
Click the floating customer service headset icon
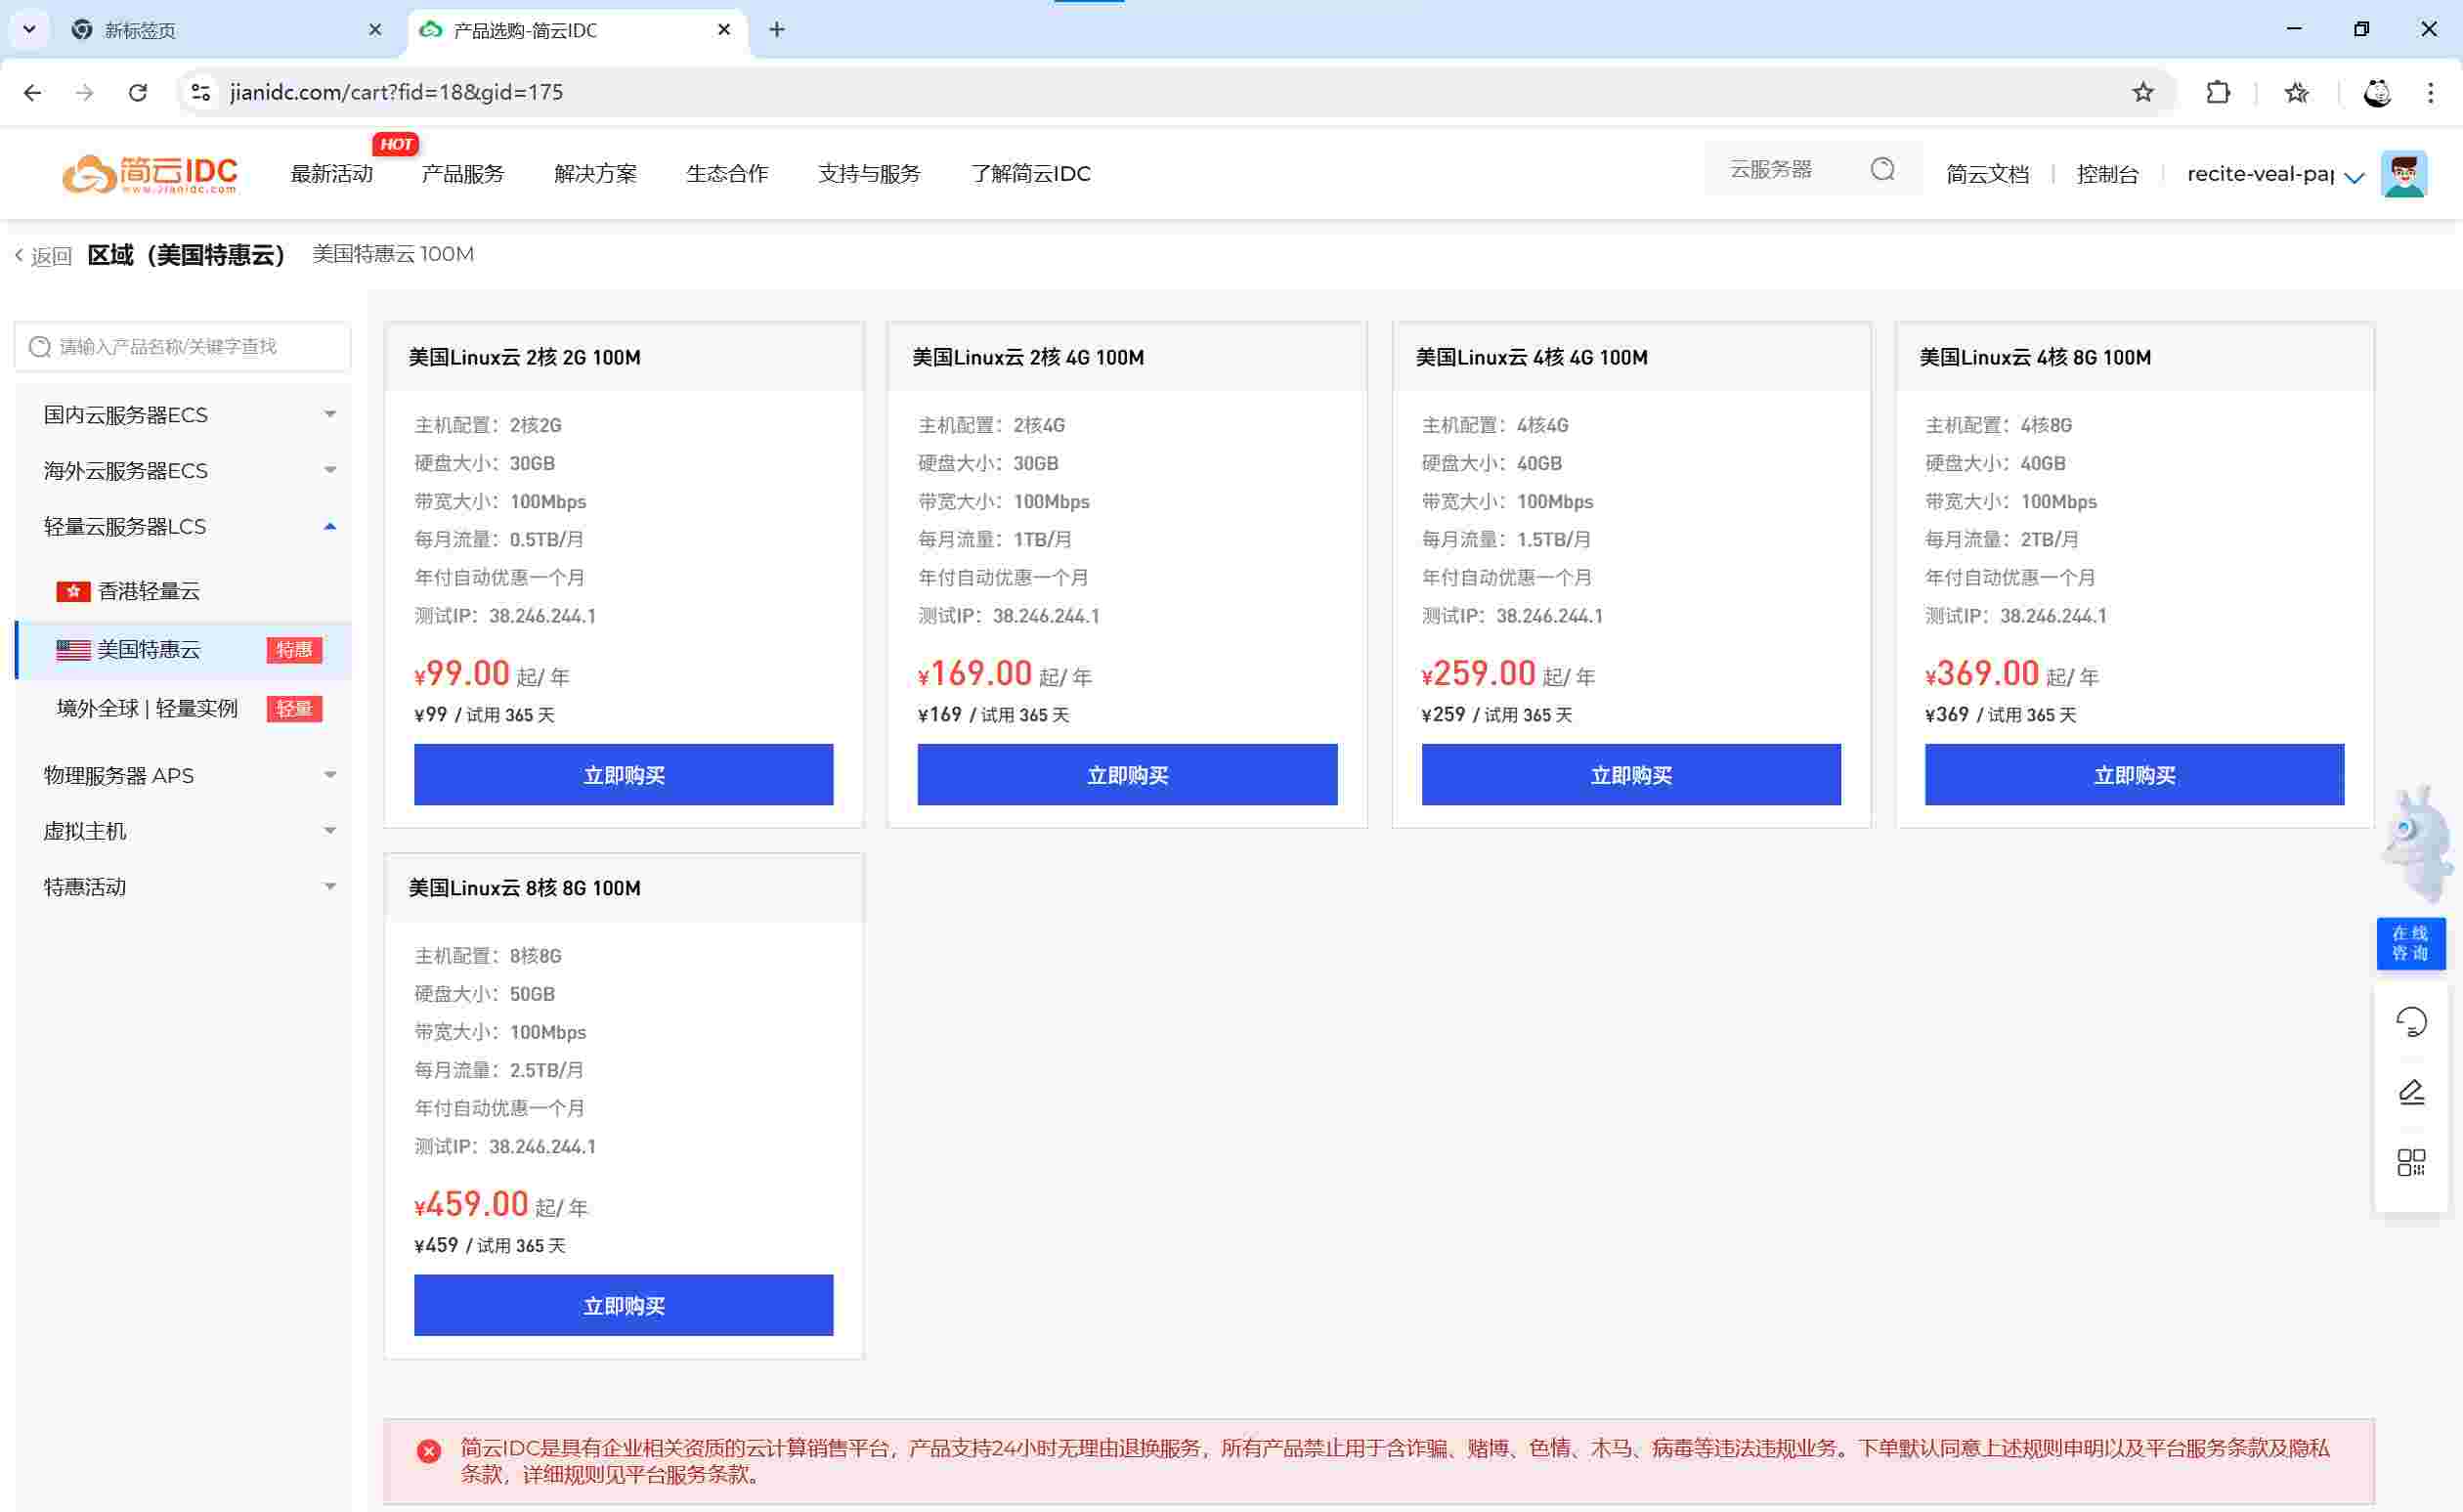click(2410, 1022)
